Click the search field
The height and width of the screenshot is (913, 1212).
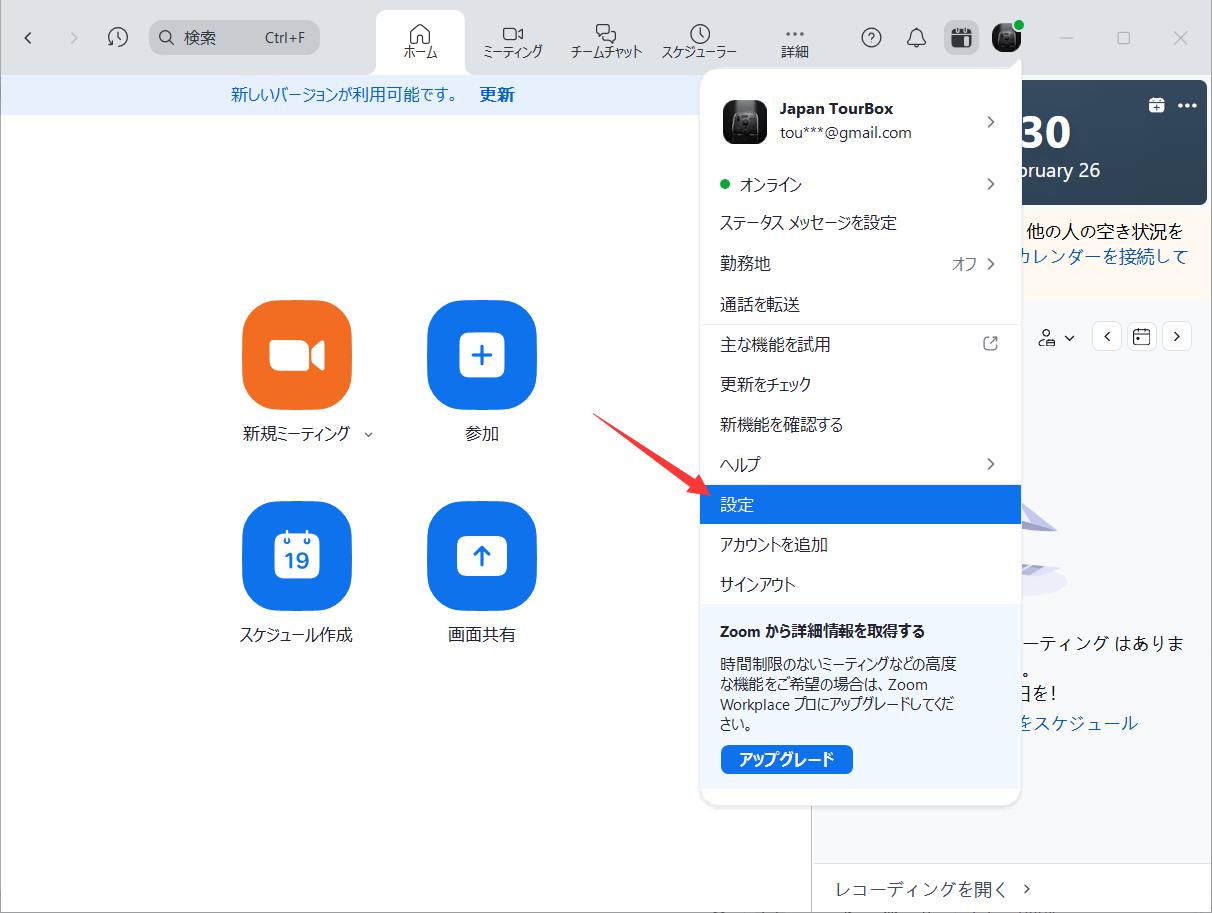coord(234,38)
